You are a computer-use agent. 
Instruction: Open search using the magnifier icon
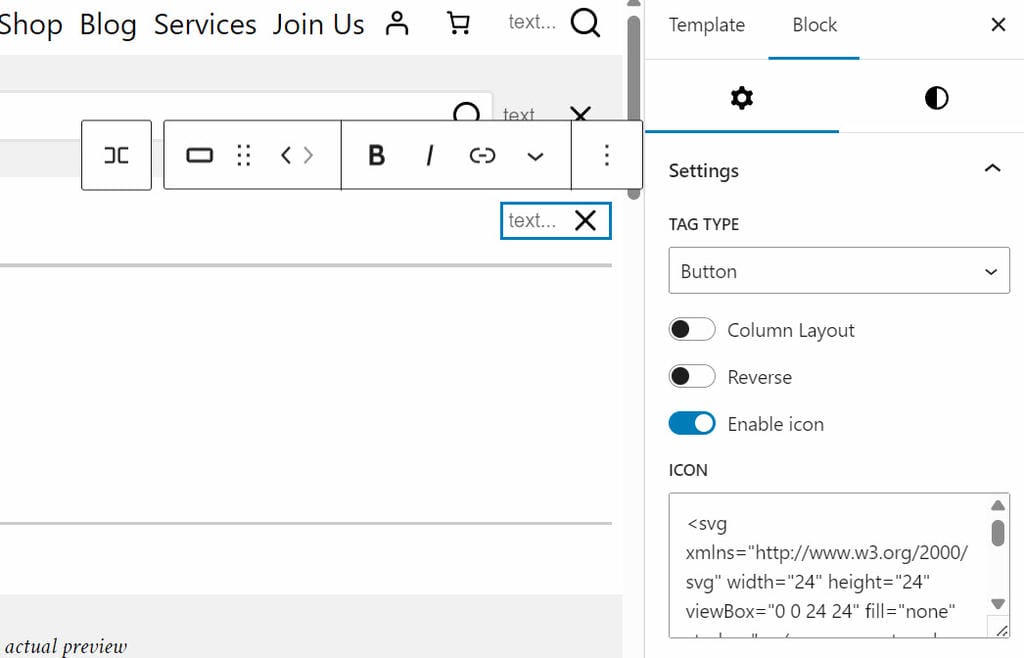[586, 22]
